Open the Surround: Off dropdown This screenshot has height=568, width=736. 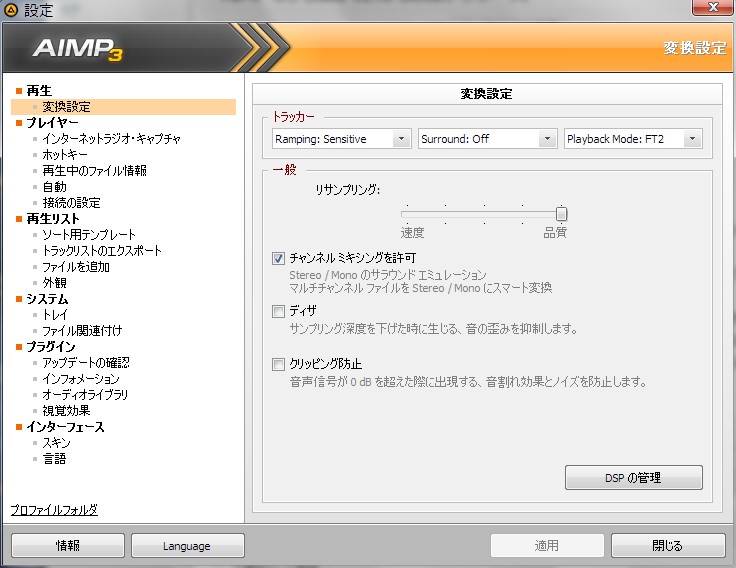coord(488,139)
